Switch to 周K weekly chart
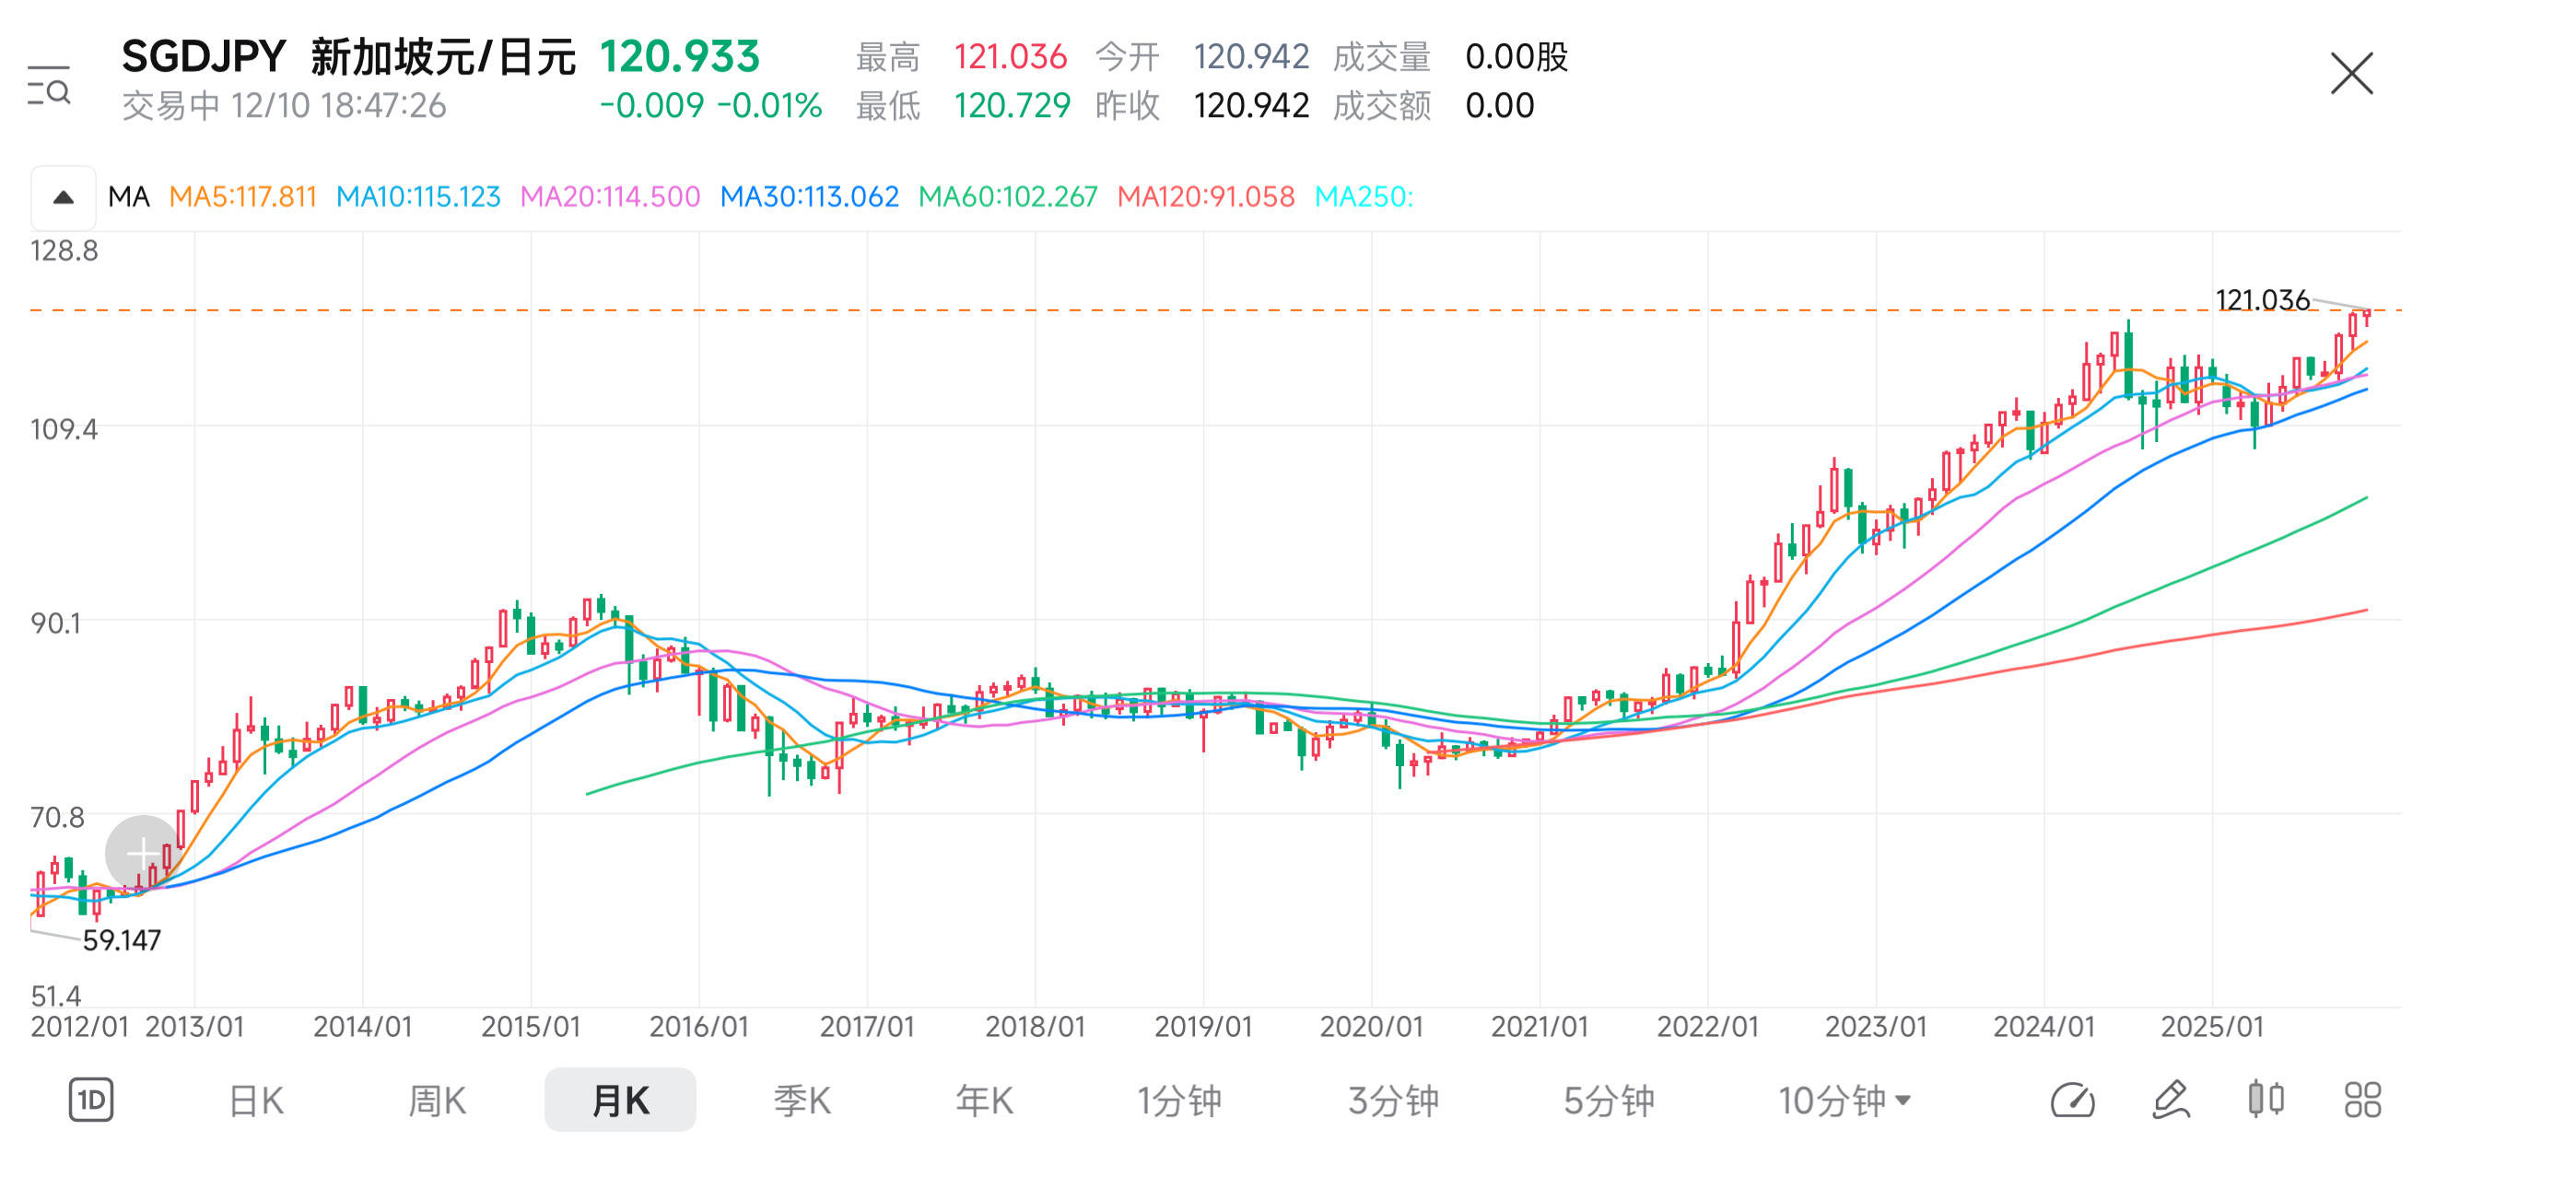The image size is (2576, 1188). tap(437, 1101)
